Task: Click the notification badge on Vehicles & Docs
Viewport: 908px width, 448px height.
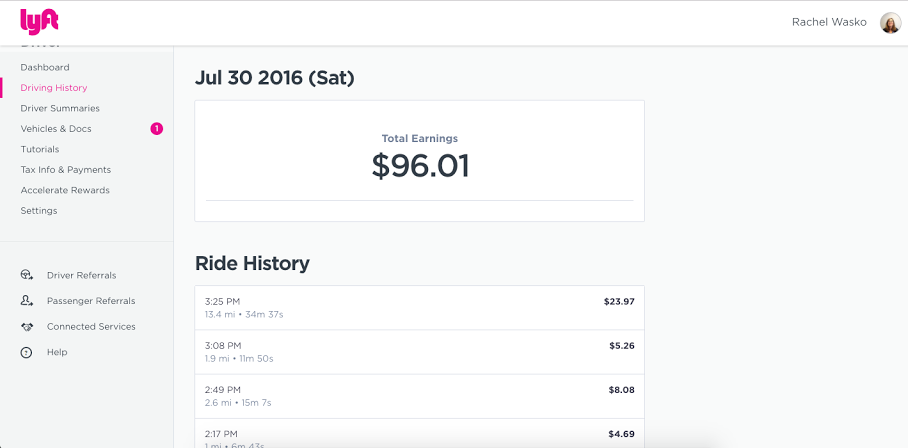Action: 156,128
